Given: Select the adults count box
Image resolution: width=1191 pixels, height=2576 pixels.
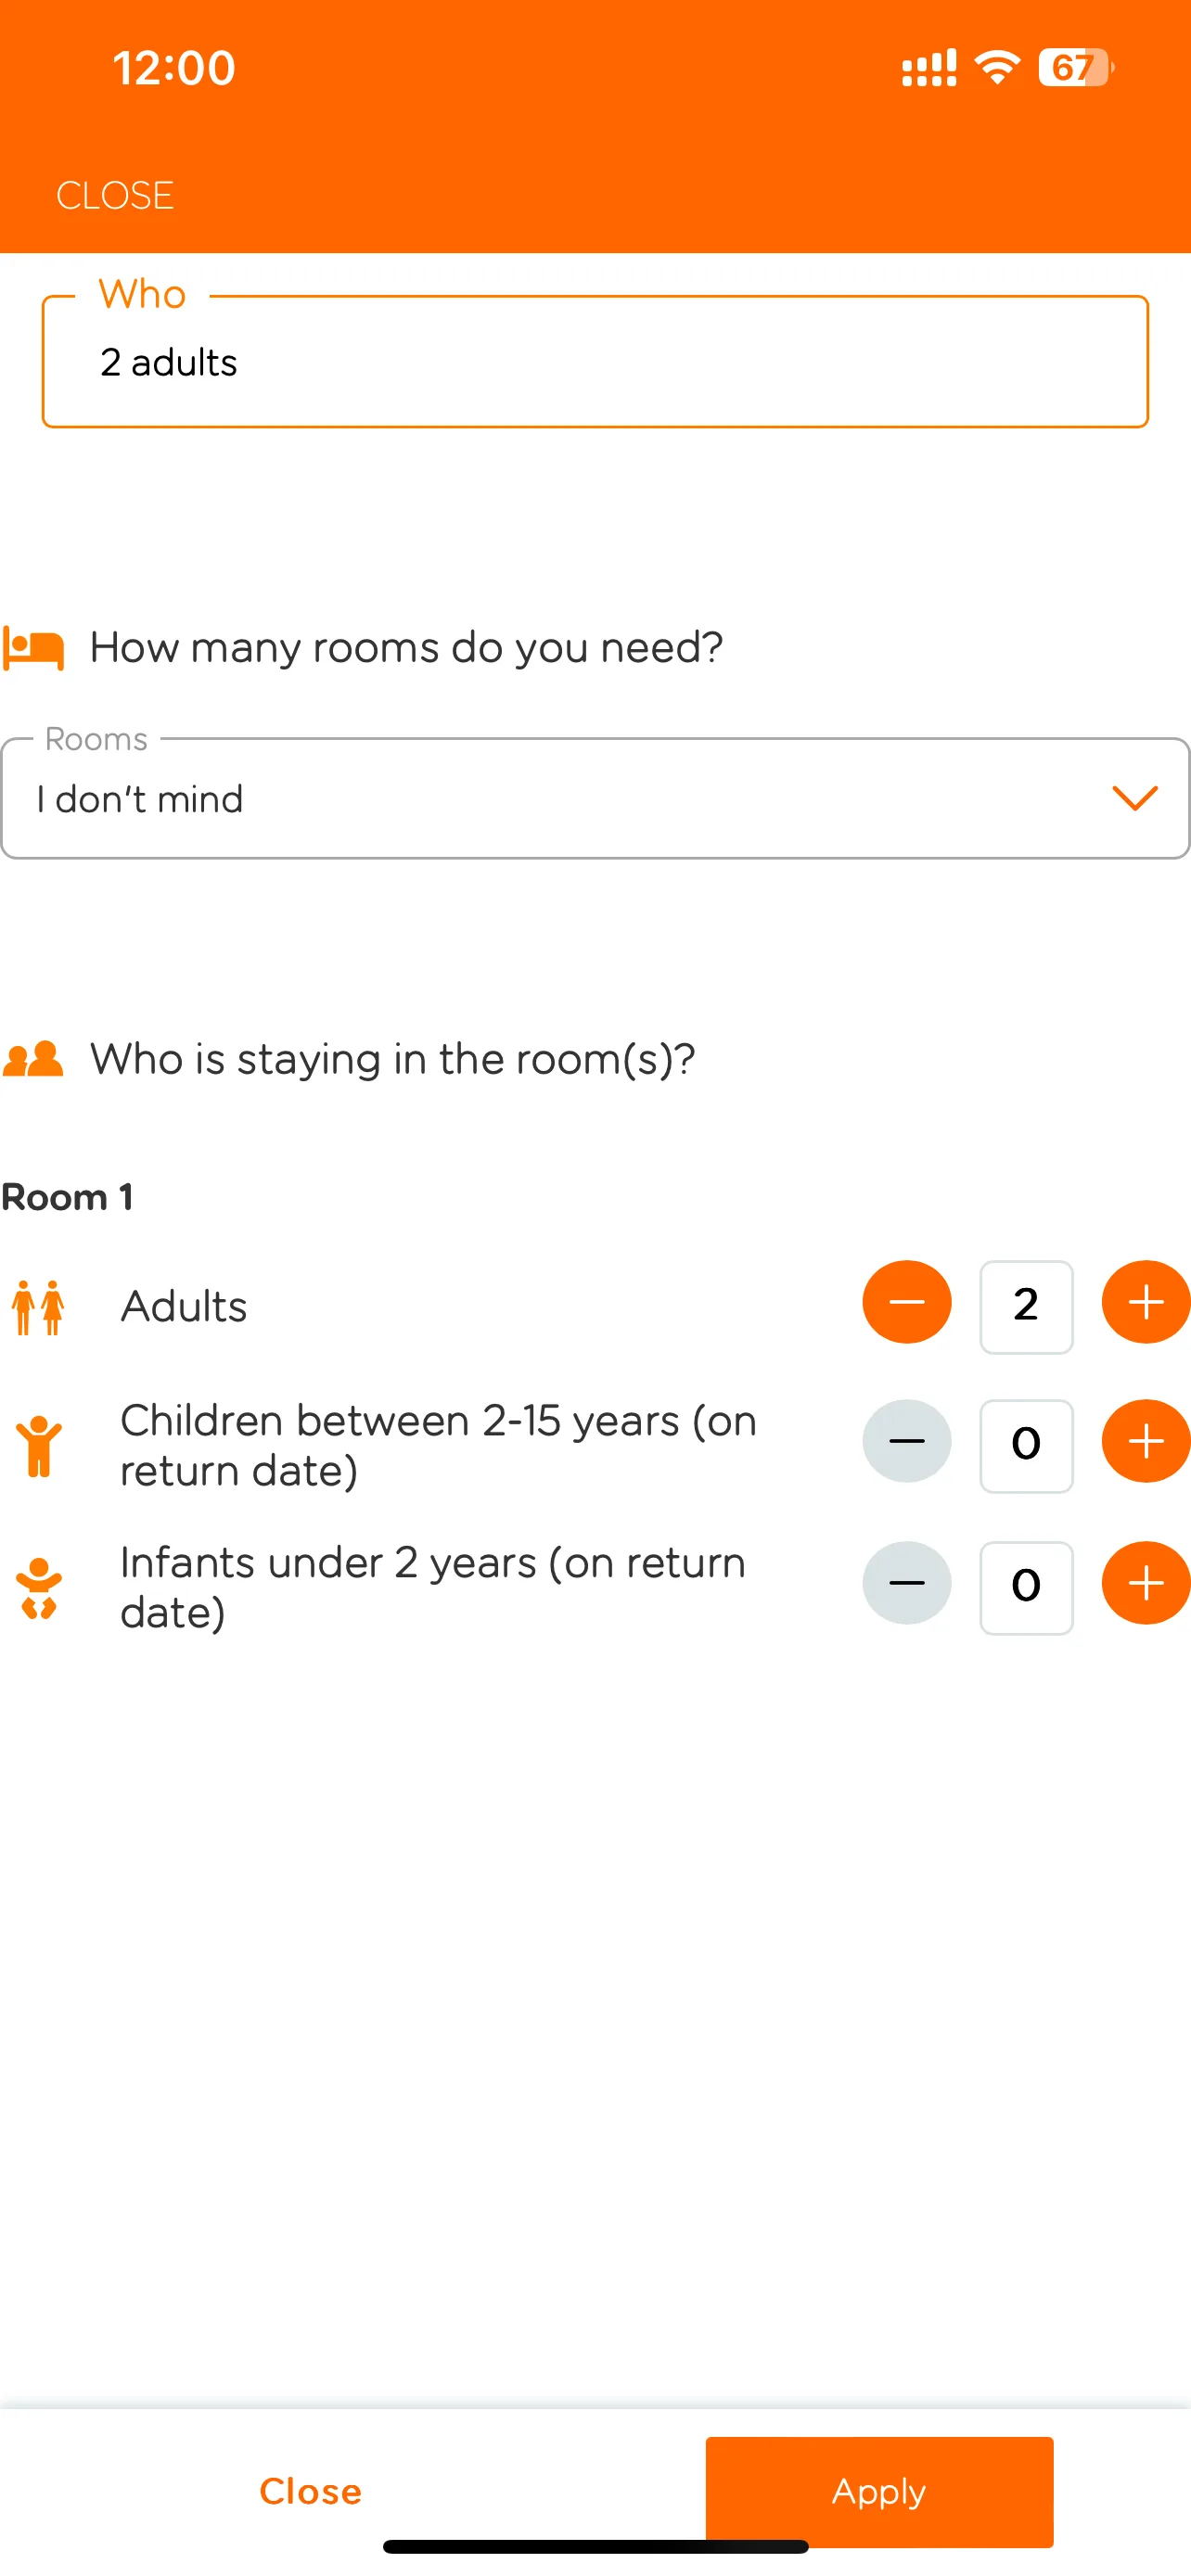Looking at the screenshot, I should (x=1026, y=1306).
